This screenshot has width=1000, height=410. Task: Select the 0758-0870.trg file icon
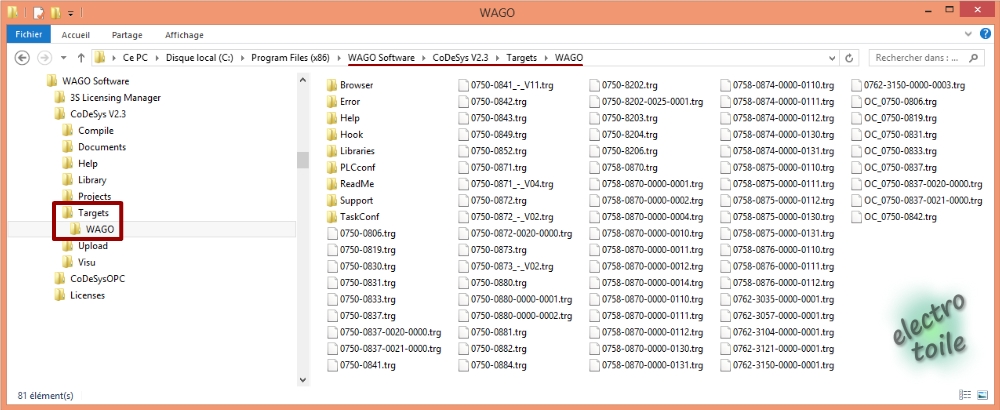[x=594, y=168]
